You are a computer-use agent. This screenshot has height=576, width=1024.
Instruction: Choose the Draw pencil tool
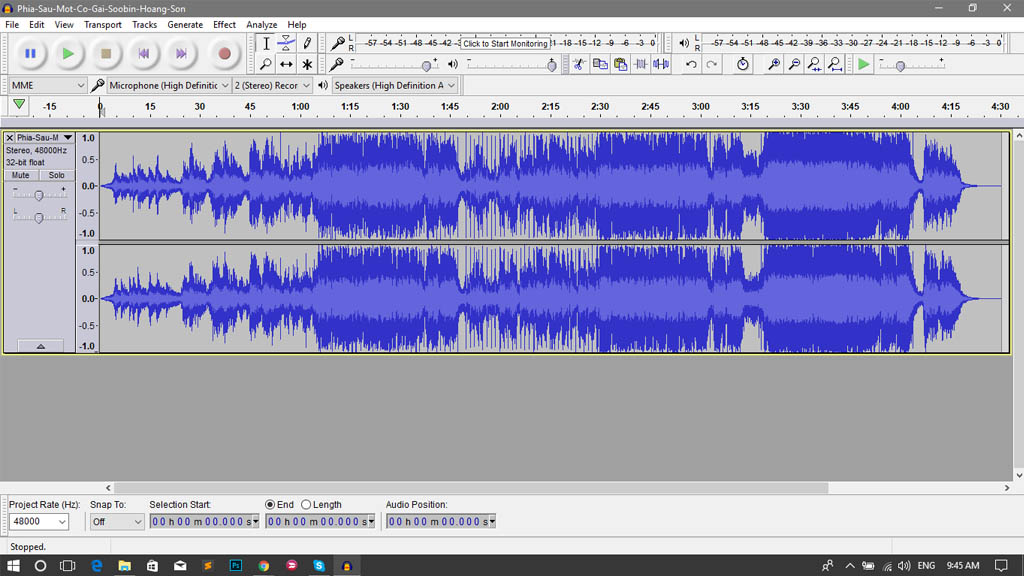pyautogui.click(x=307, y=43)
